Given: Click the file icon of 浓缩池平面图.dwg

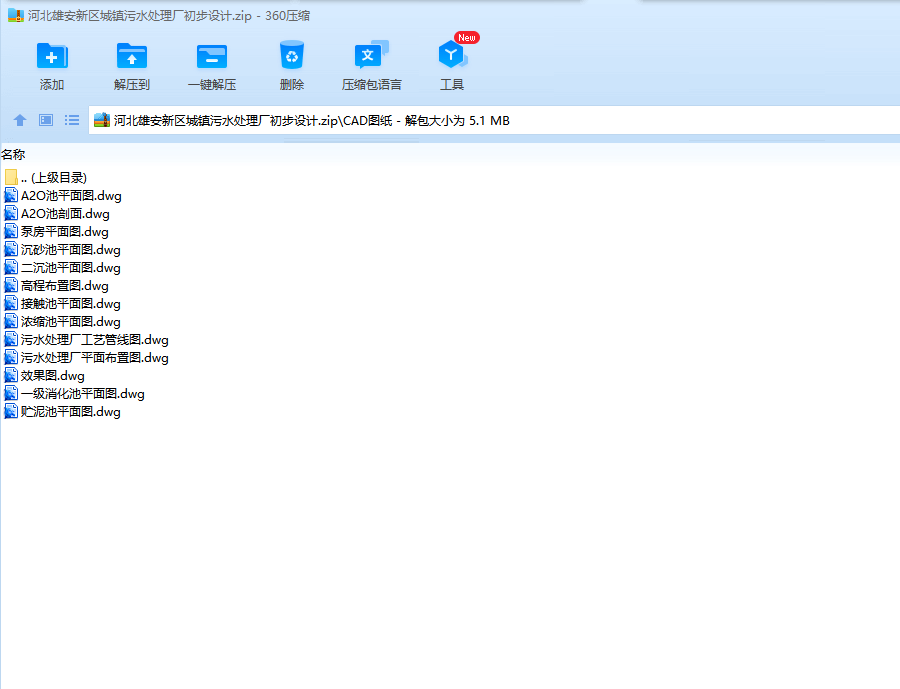Looking at the screenshot, I should click(11, 321).
